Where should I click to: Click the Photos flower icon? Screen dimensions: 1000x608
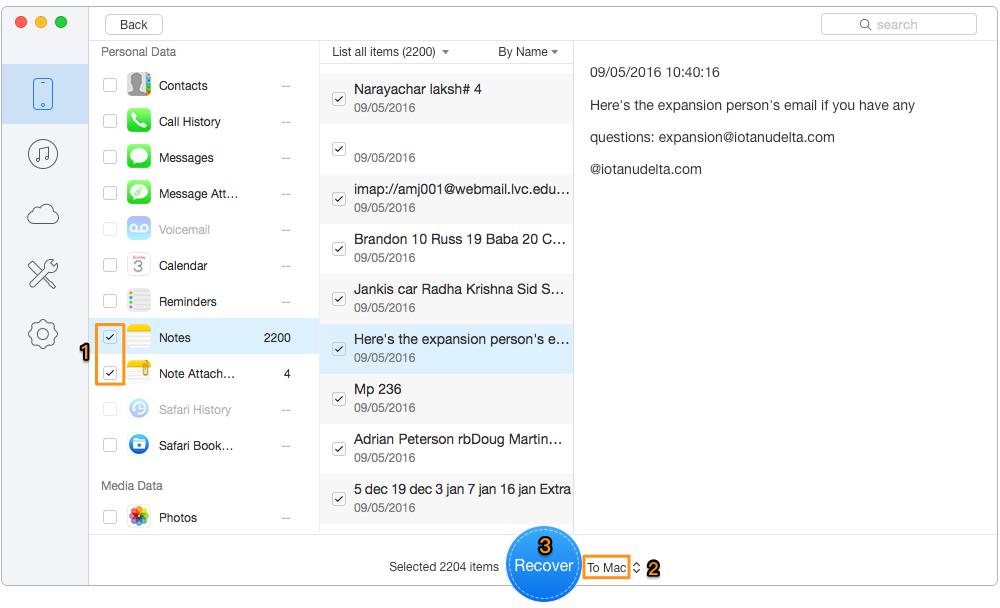(138, 517)
